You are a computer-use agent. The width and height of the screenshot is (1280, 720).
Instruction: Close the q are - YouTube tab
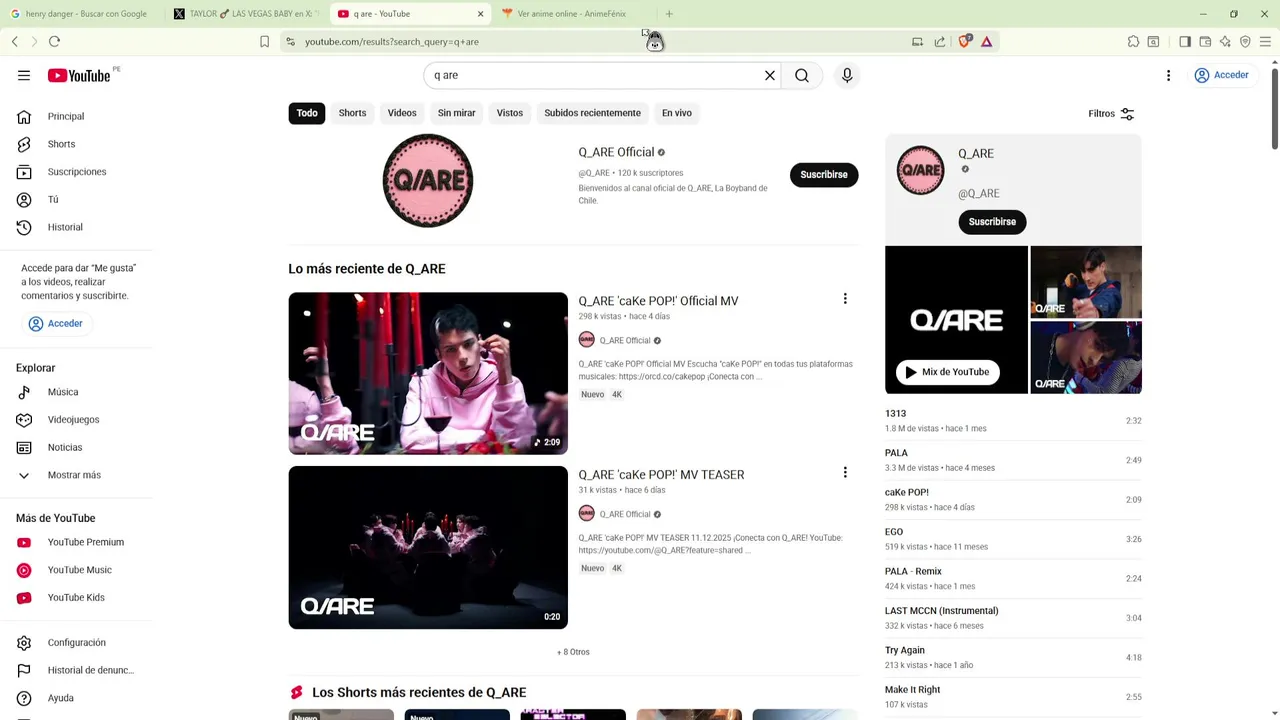coord(480,14)
